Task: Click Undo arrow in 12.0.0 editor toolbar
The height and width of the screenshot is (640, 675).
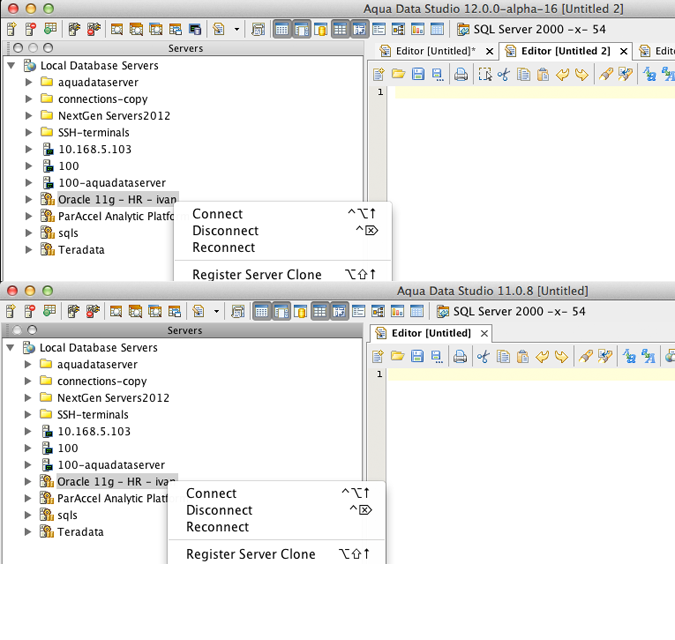Action: tap(562, 74)
